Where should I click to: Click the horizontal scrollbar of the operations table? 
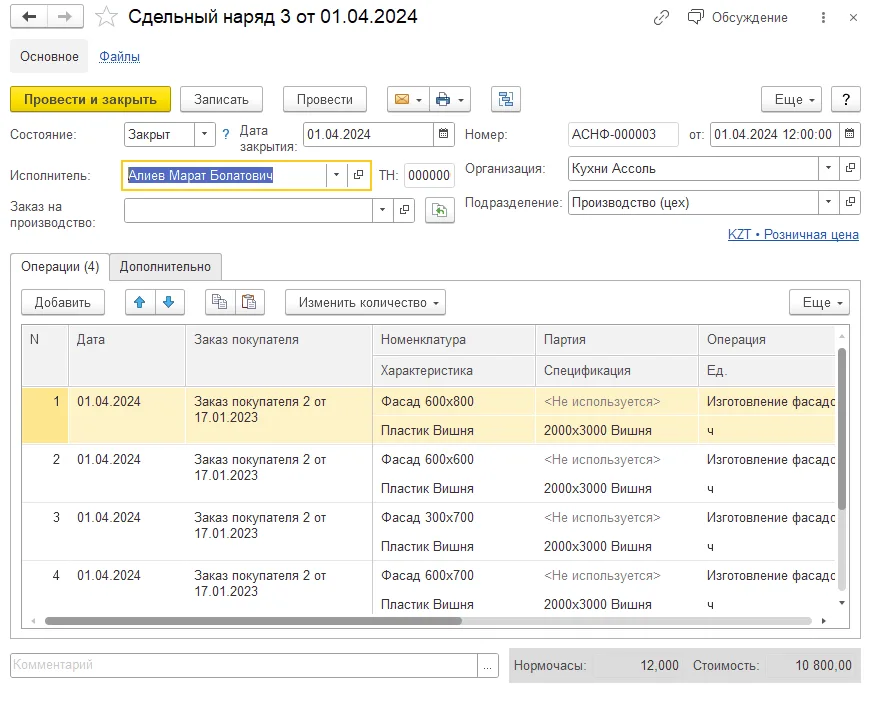click(x=253, y=621)
